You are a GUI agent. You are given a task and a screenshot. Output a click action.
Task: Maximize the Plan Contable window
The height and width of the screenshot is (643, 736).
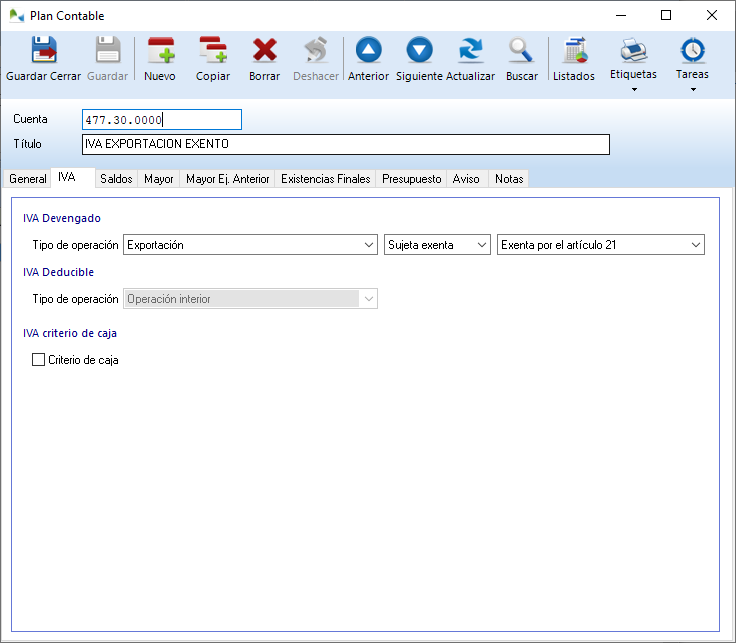[x=666, y=15]
